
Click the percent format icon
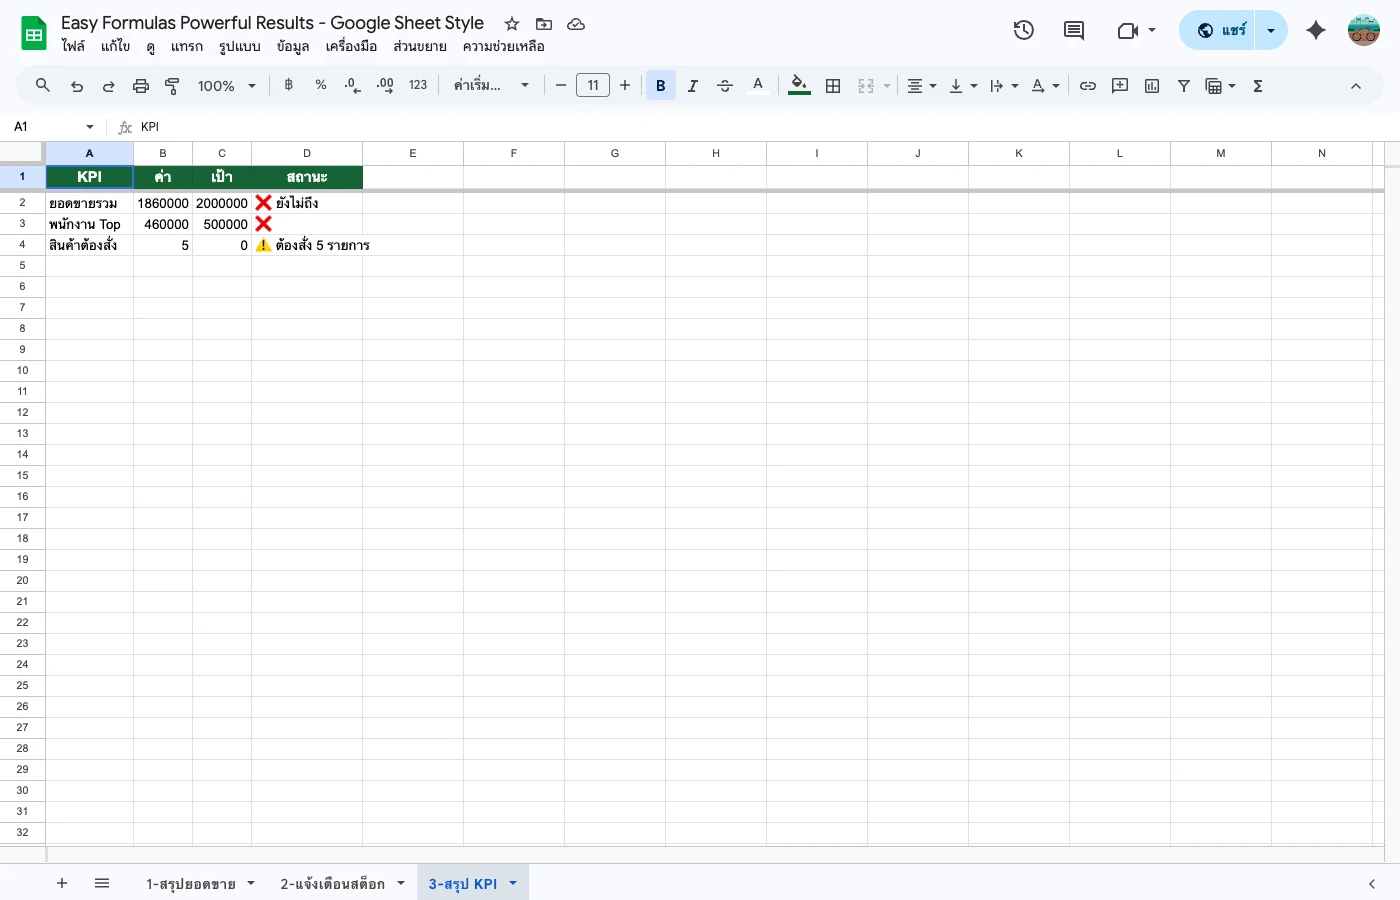pos(320,85)
